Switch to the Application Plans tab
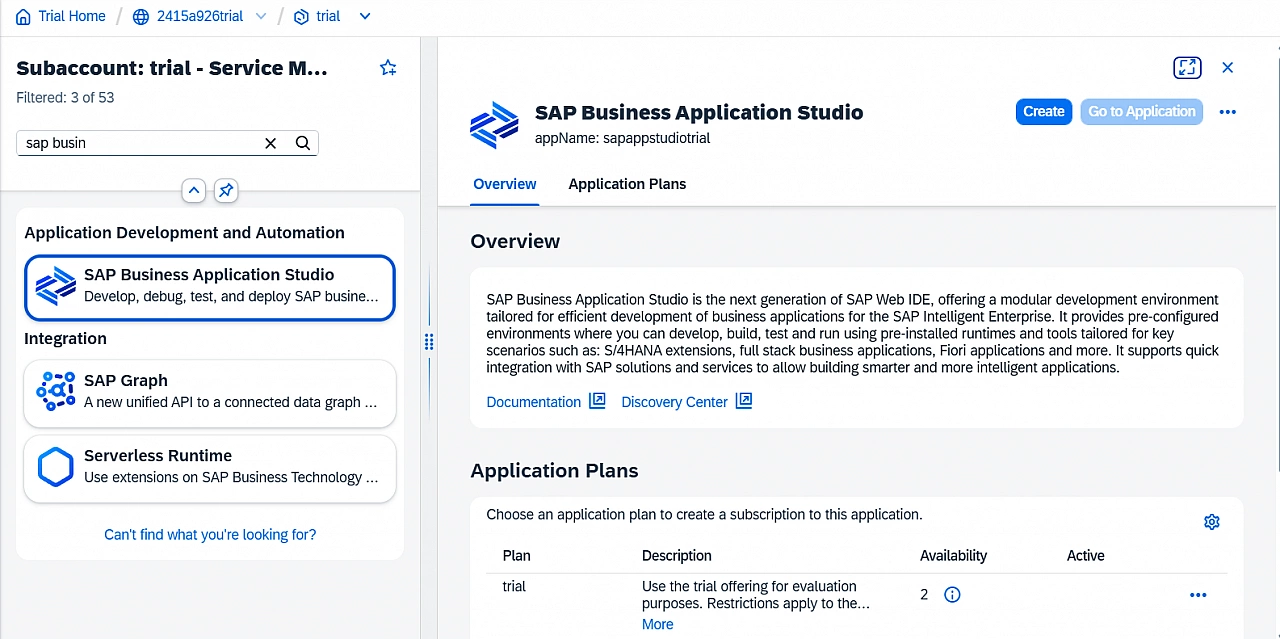The width and height of the screenshot is (1280, 639). point(627,184)
